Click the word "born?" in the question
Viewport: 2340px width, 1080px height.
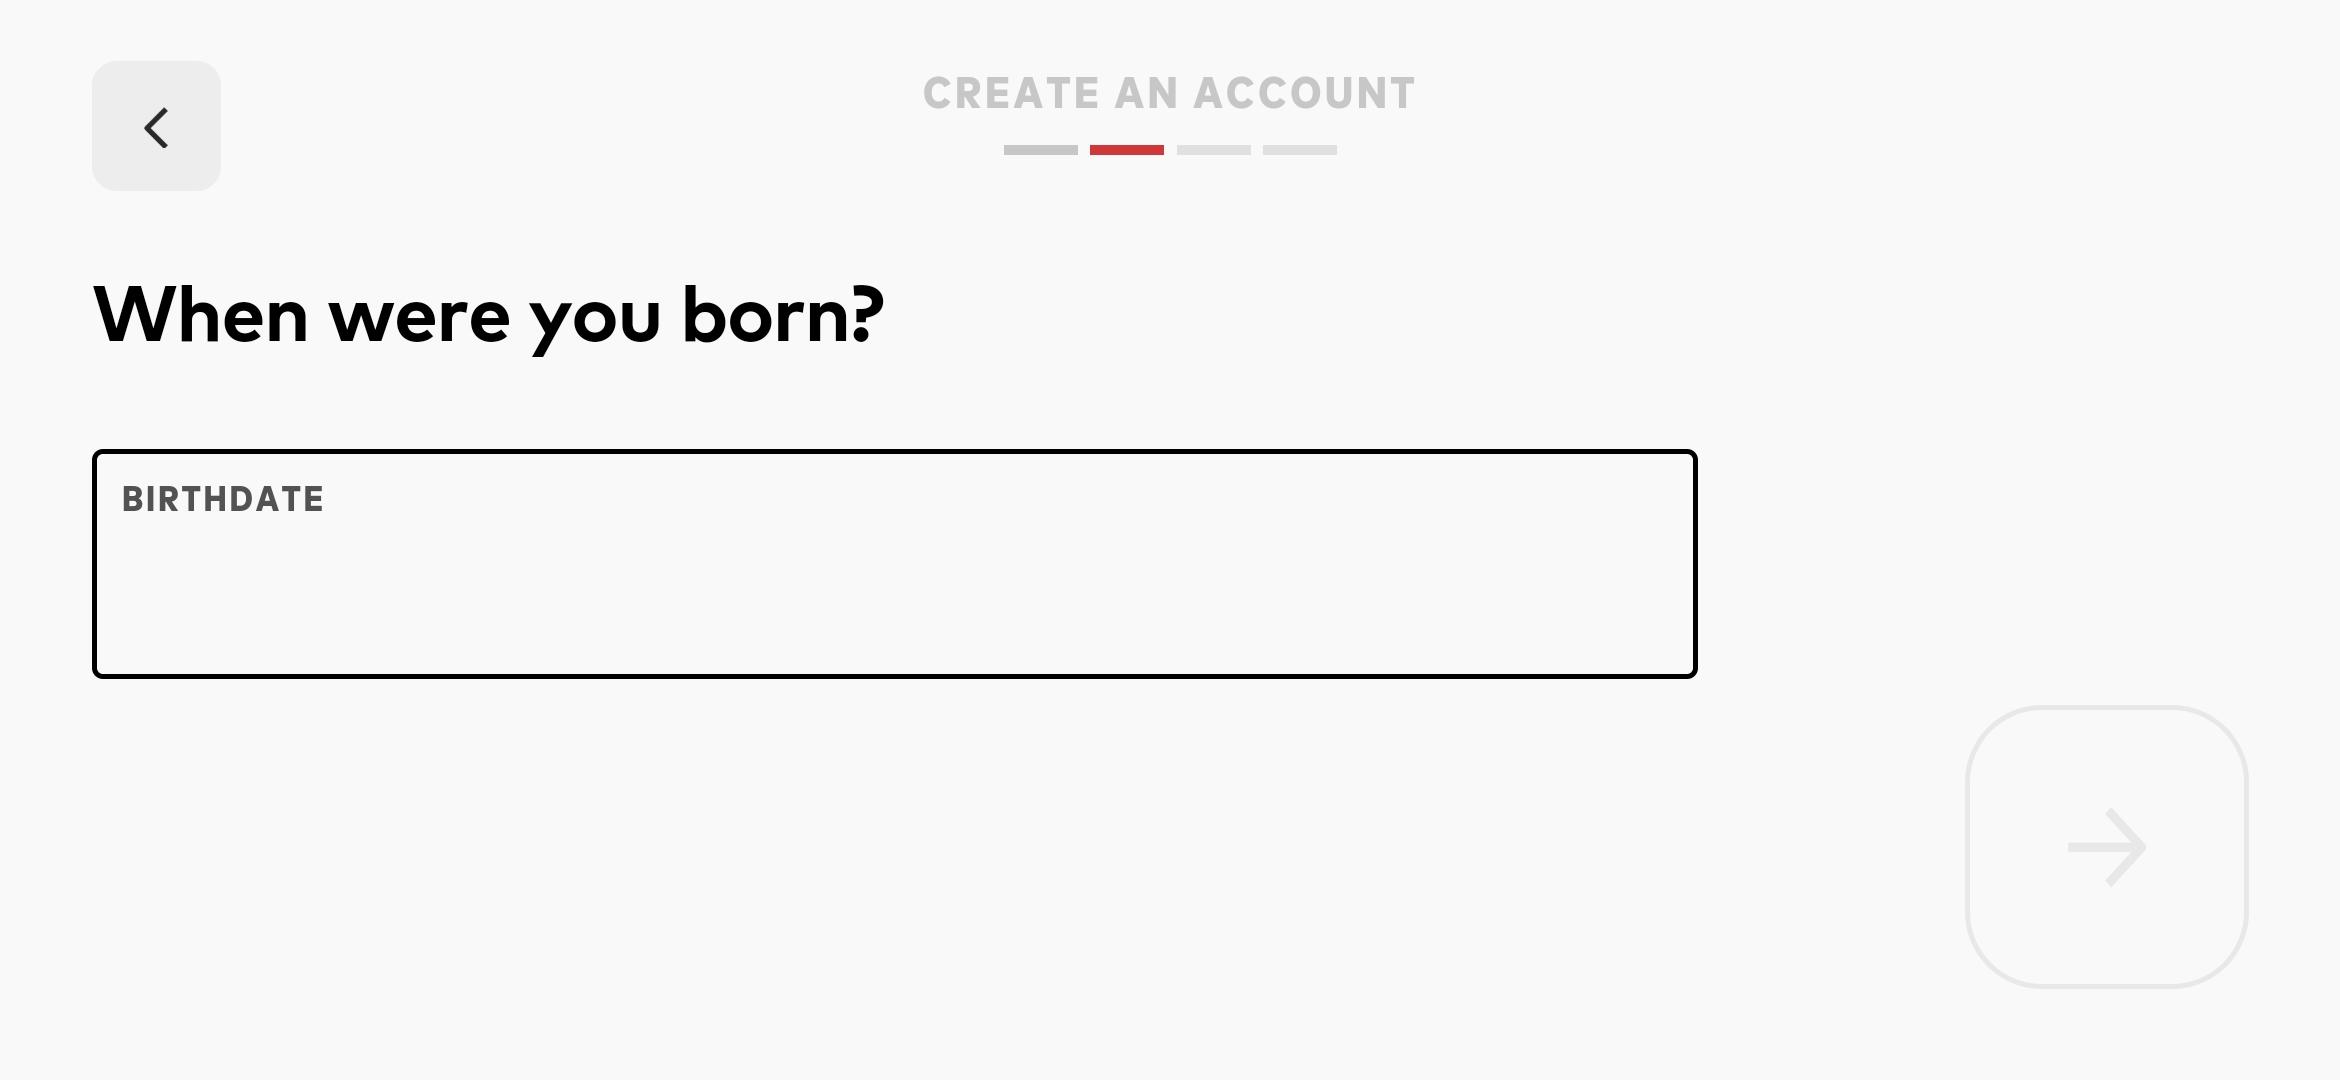click(782, 315)
